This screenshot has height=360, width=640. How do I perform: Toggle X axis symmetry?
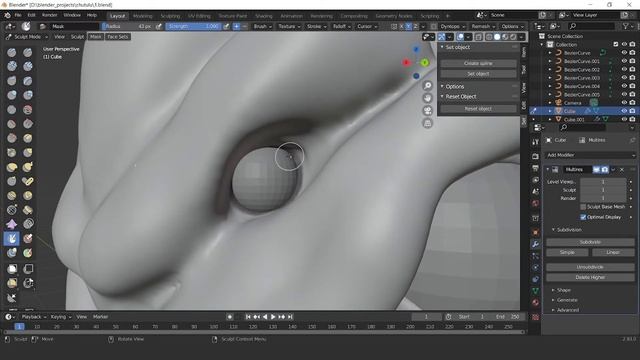(401, 26)
